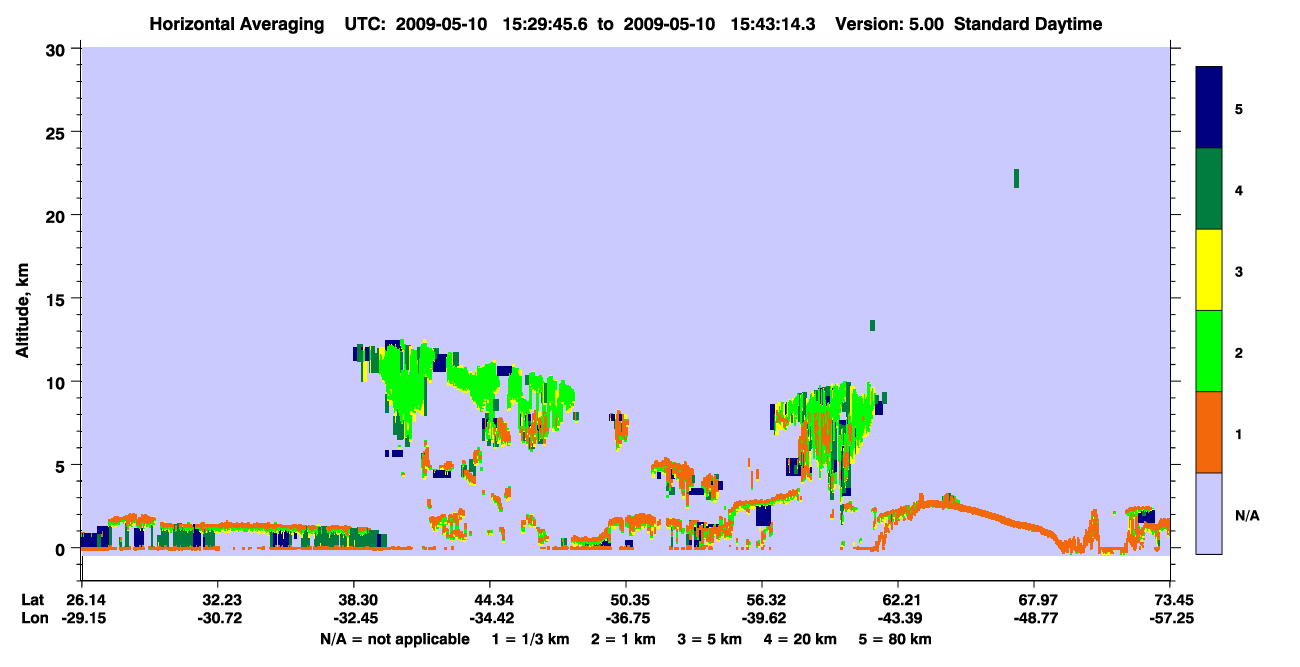Screen dimensions: 1300x667
Task: Click longitude value -29.15
Action: (82, 619)
